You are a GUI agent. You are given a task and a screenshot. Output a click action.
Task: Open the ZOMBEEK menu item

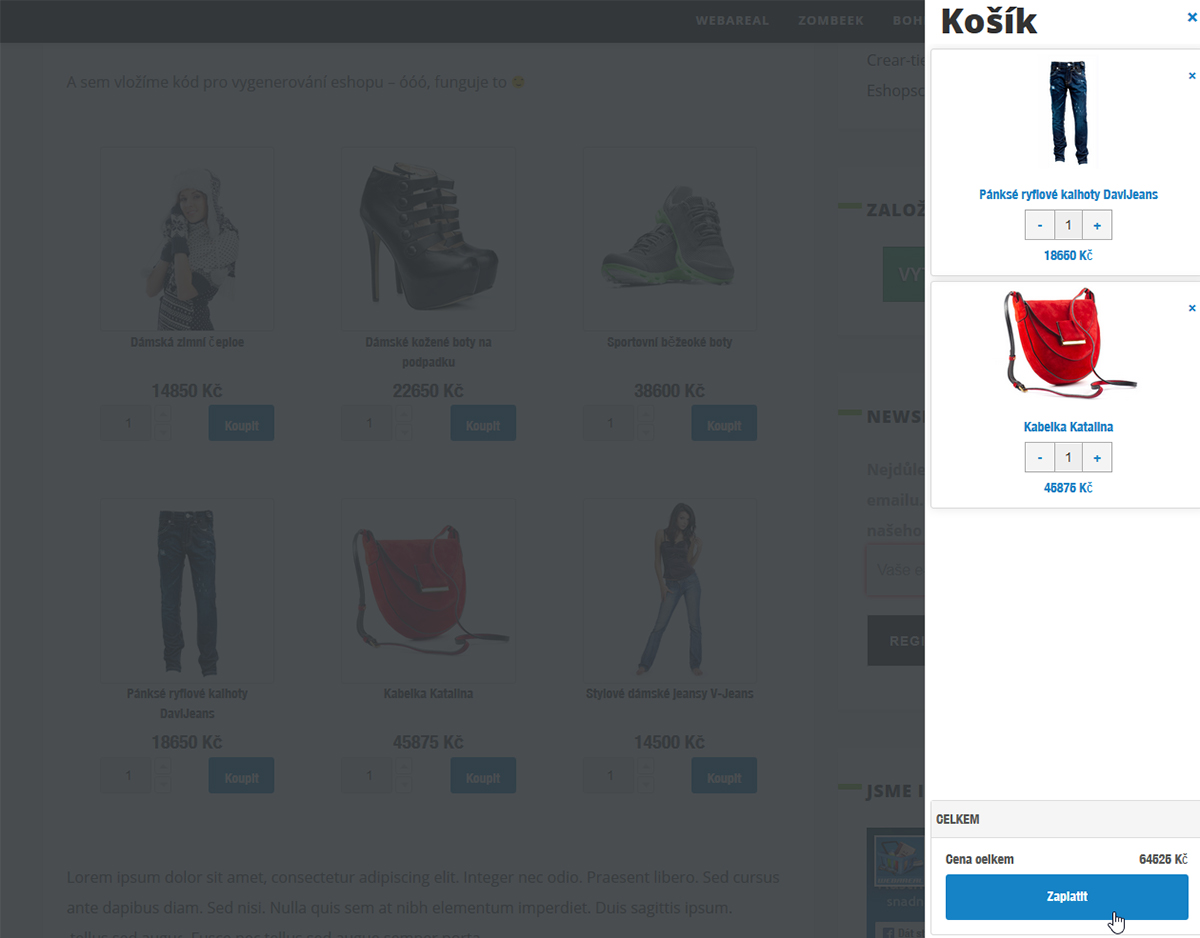831,21
